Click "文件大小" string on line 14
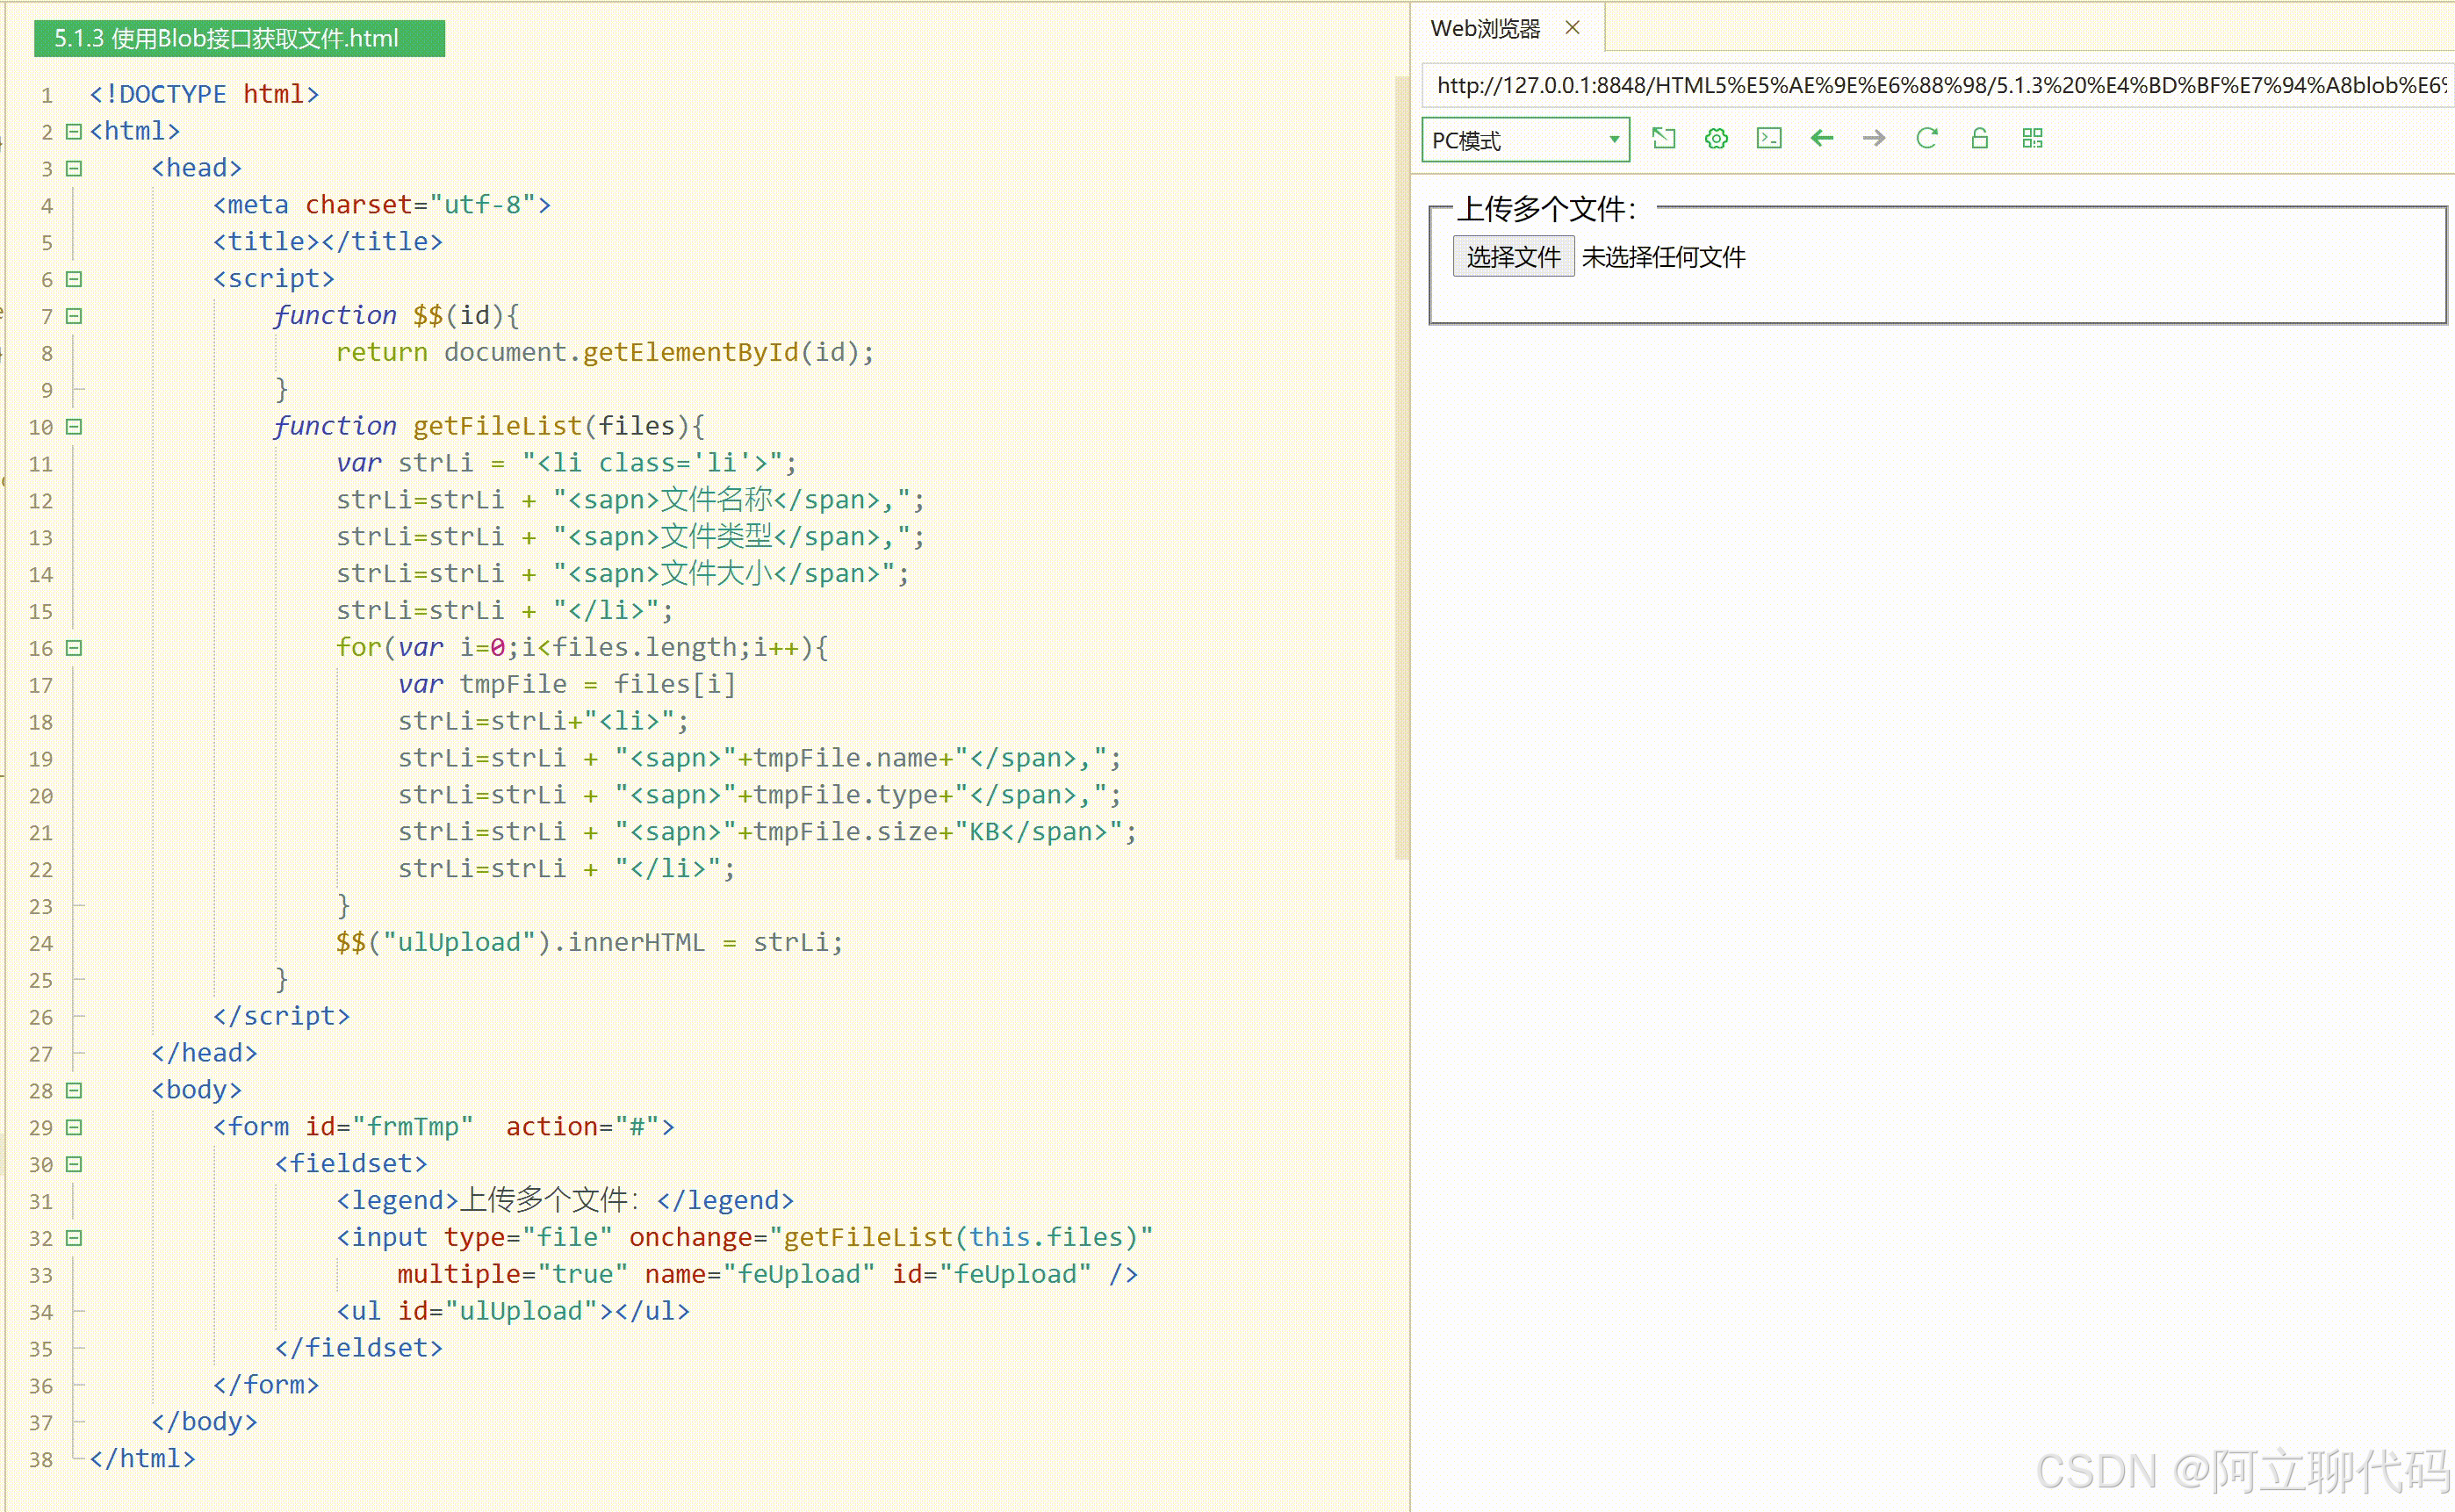Screen dimensions: 2455x1512 716,573
